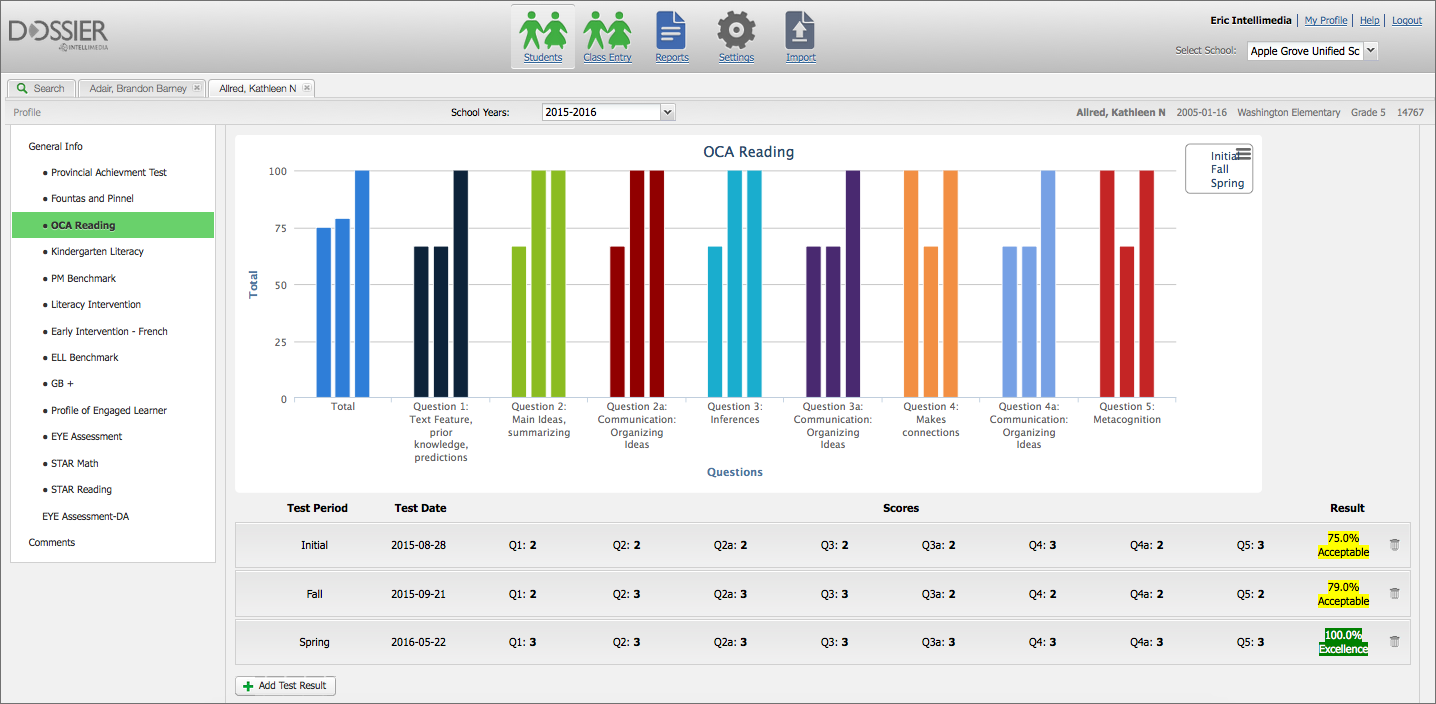The height and width of the screenshot is (704, 1436).
Task: Toggle the Spring series in chart legend
Action: pos(1226,183)
